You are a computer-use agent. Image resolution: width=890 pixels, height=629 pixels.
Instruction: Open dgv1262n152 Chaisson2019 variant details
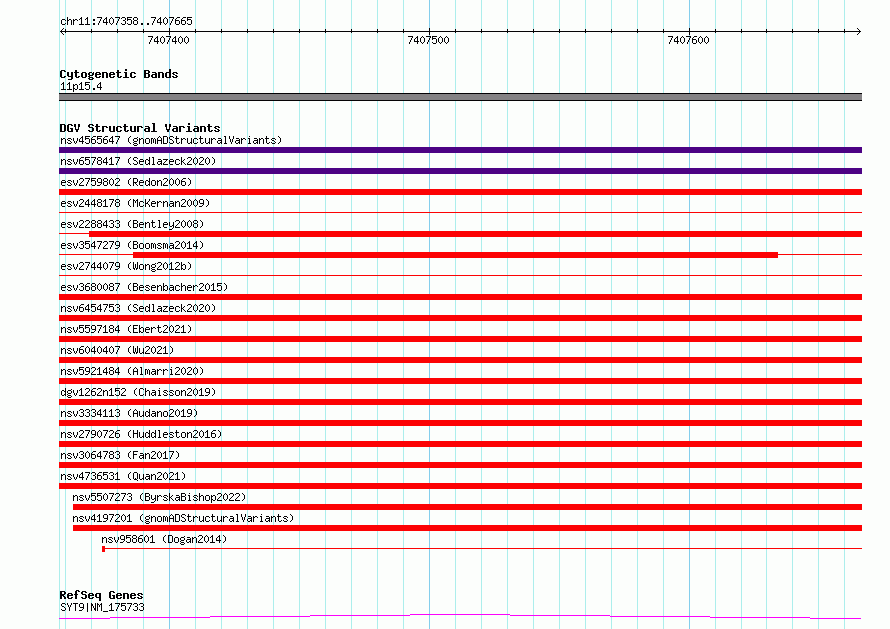tap(138, 392)
